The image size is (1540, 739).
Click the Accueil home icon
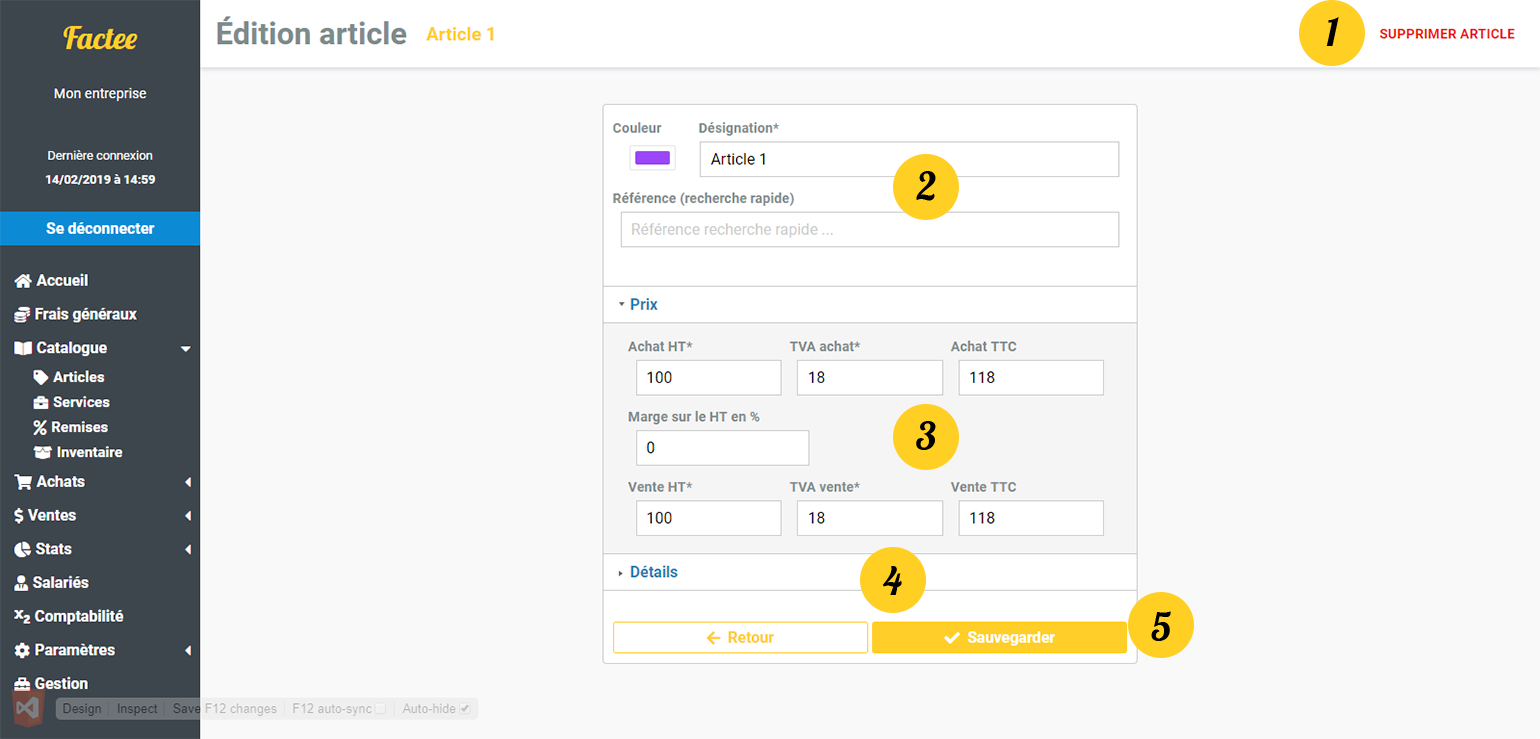tap(23, 281)
